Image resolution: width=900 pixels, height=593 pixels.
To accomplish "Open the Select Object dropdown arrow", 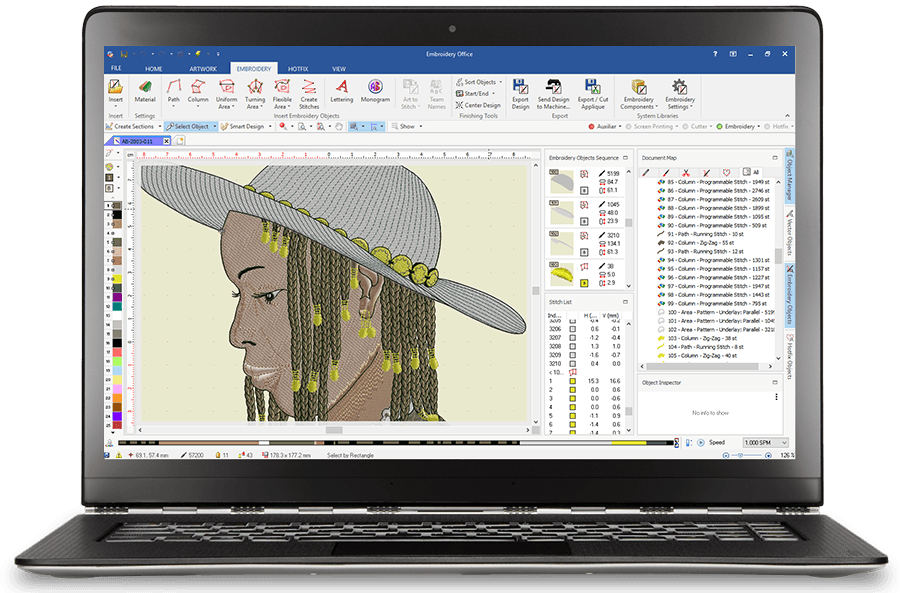I will point(215,126).
